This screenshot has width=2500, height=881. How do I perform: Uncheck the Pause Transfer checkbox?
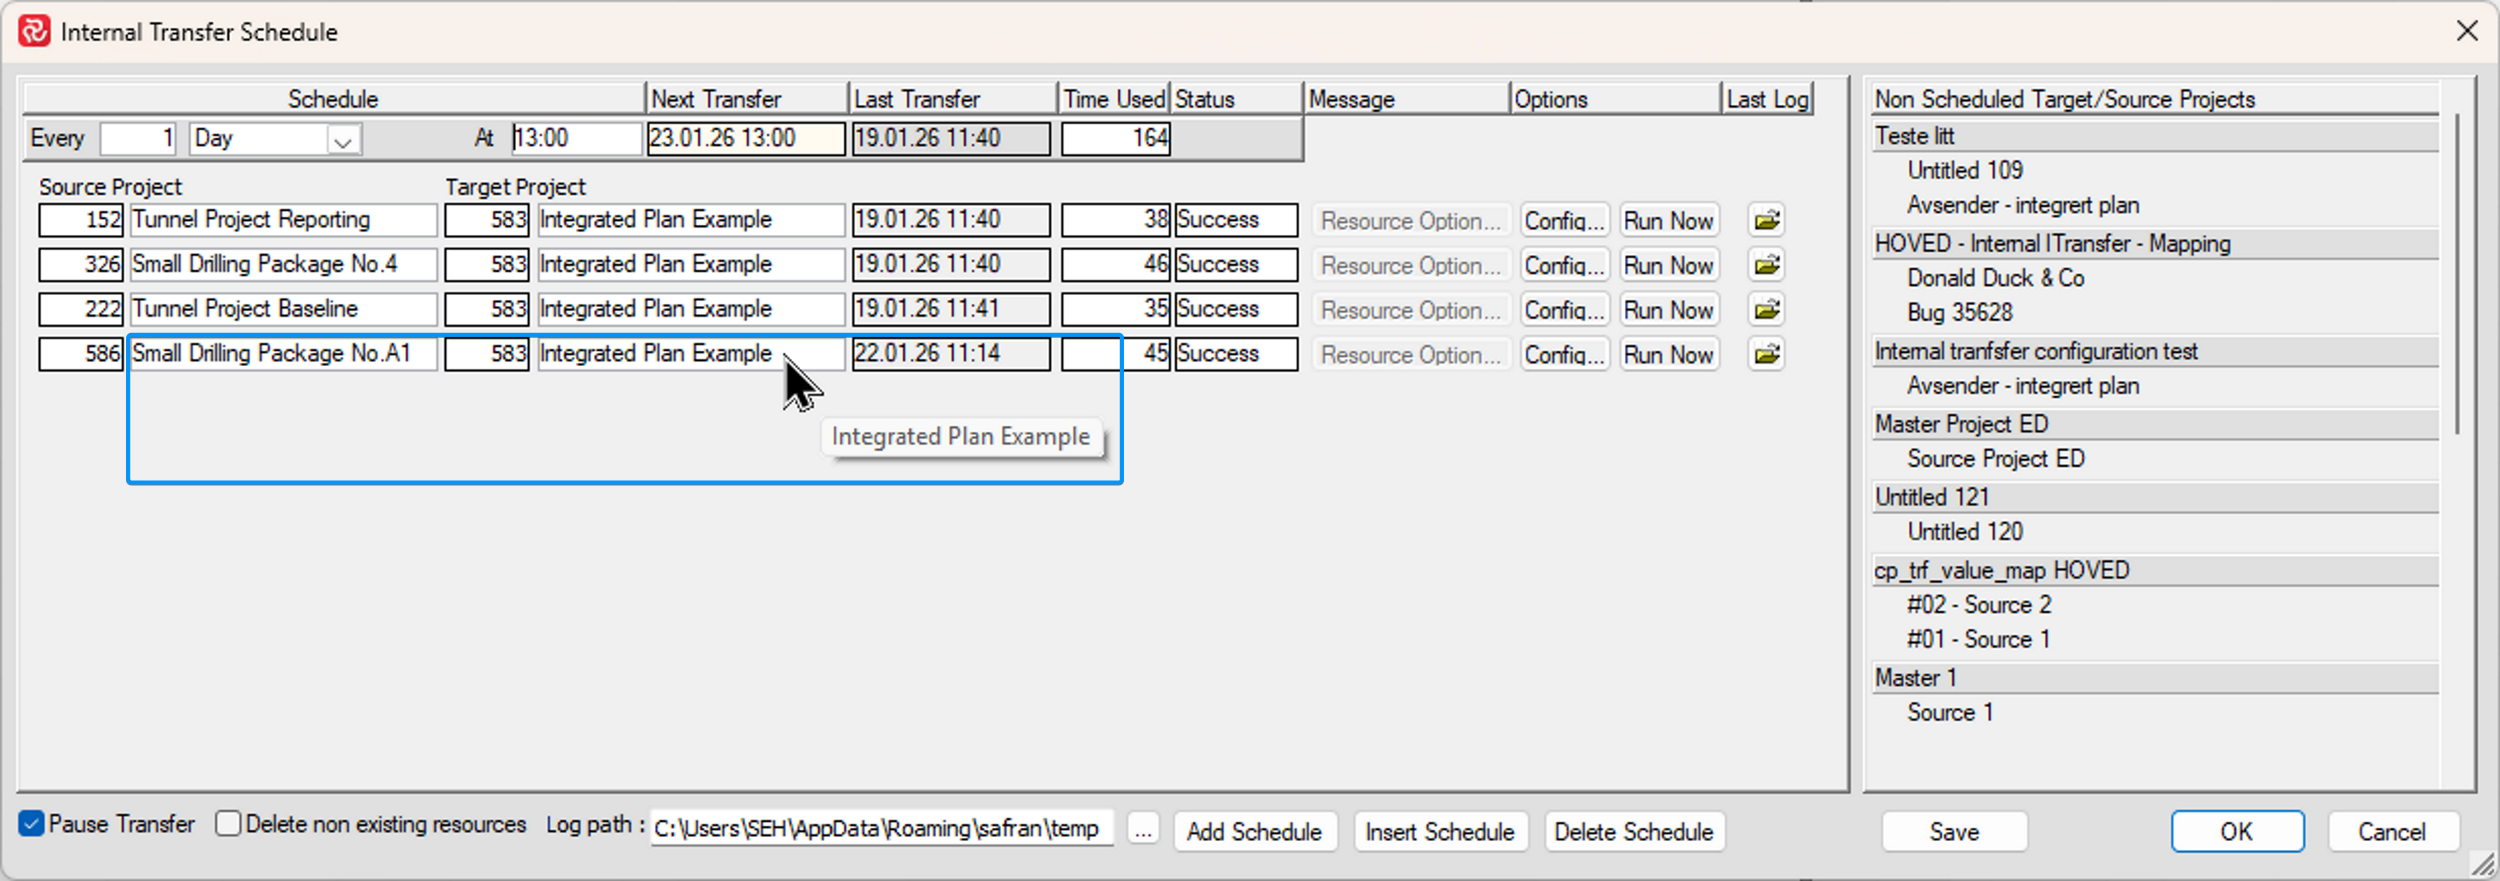click(32, 824)
